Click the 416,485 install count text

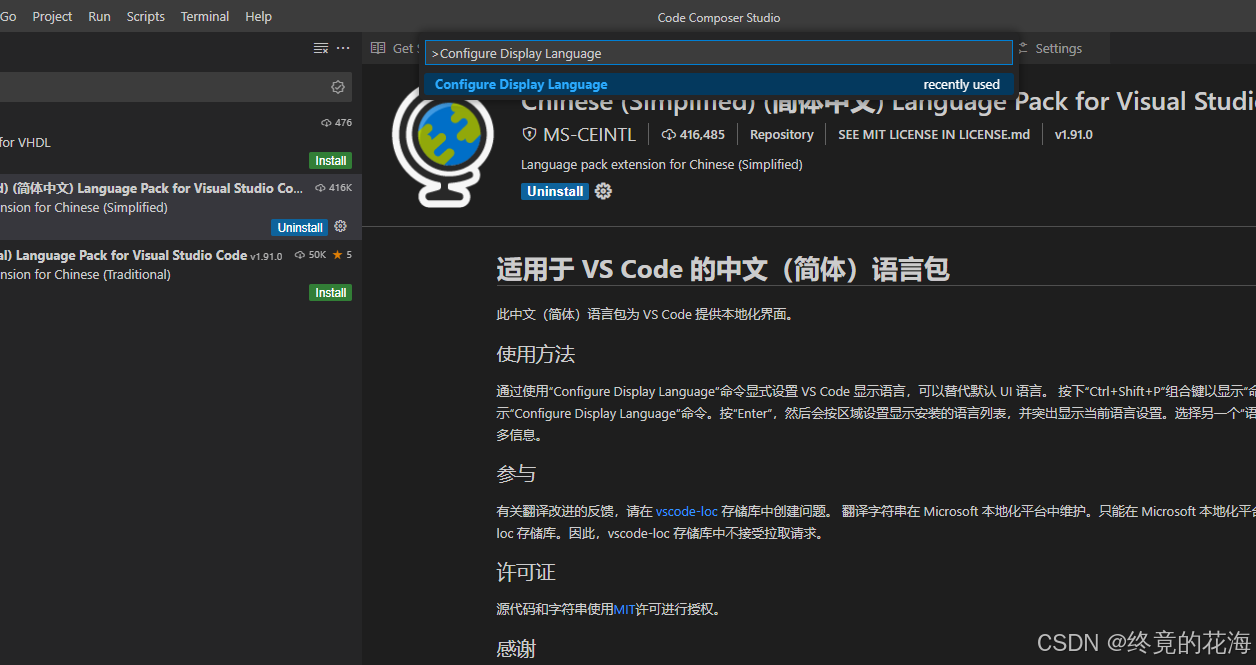702,134
